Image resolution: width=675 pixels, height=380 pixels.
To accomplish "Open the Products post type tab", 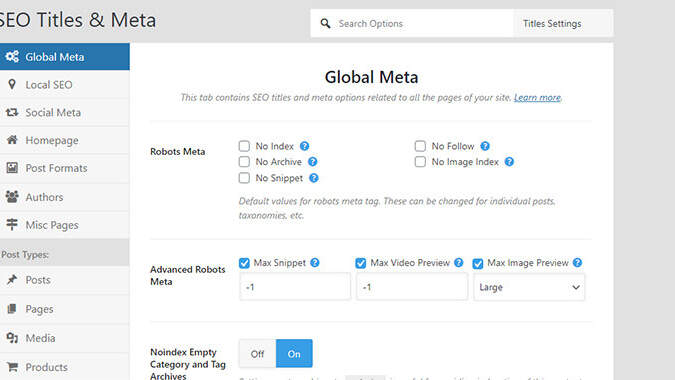I will click(65, 367).
